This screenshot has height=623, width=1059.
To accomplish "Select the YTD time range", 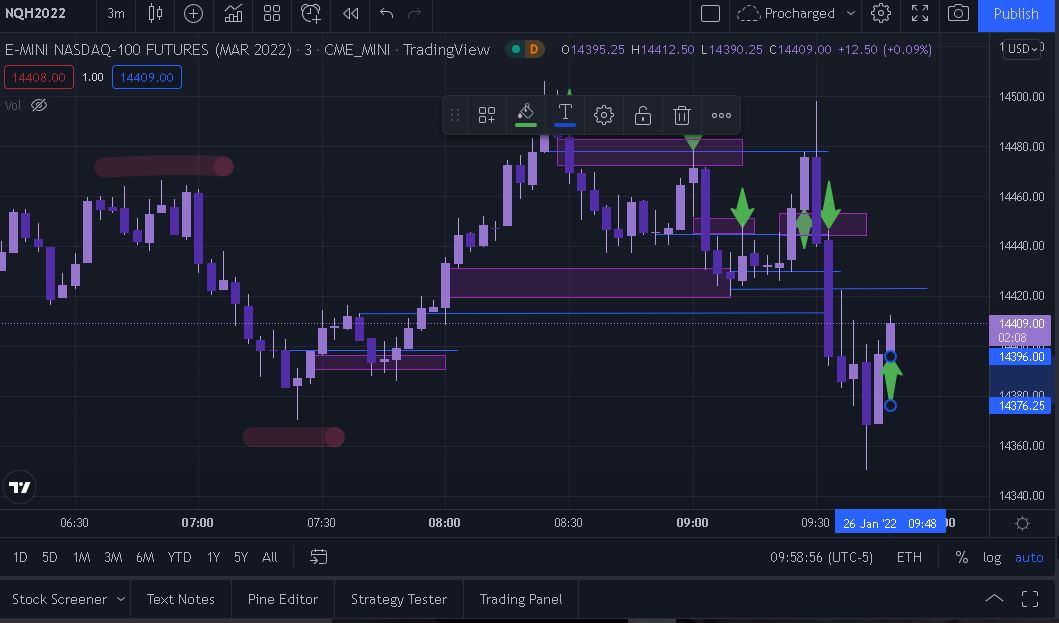I will [180, 557].
